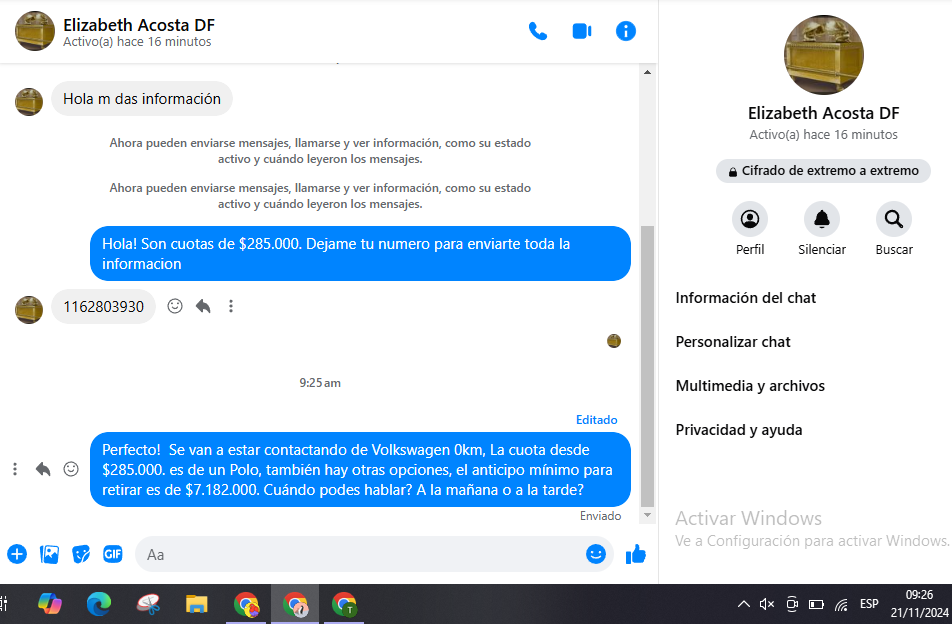Send a thumbs-up like
The width and height of the screenshot is (952, 624).
coord(636,554)
